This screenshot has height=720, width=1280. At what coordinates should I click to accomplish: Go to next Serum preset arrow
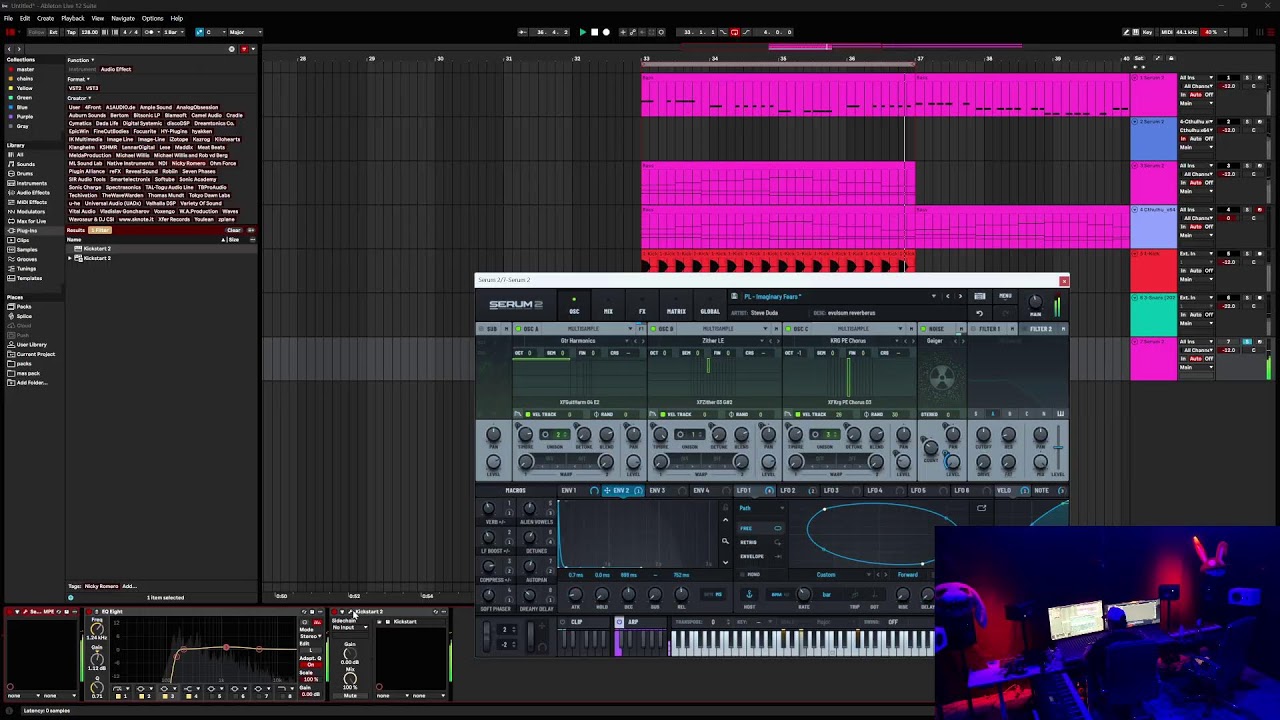point(960,296)
